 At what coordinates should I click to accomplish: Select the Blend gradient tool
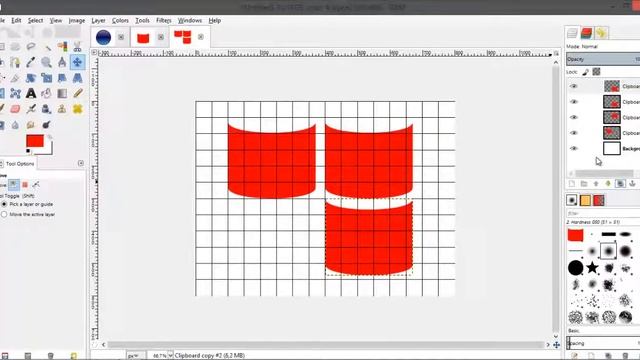click(62, 93)
